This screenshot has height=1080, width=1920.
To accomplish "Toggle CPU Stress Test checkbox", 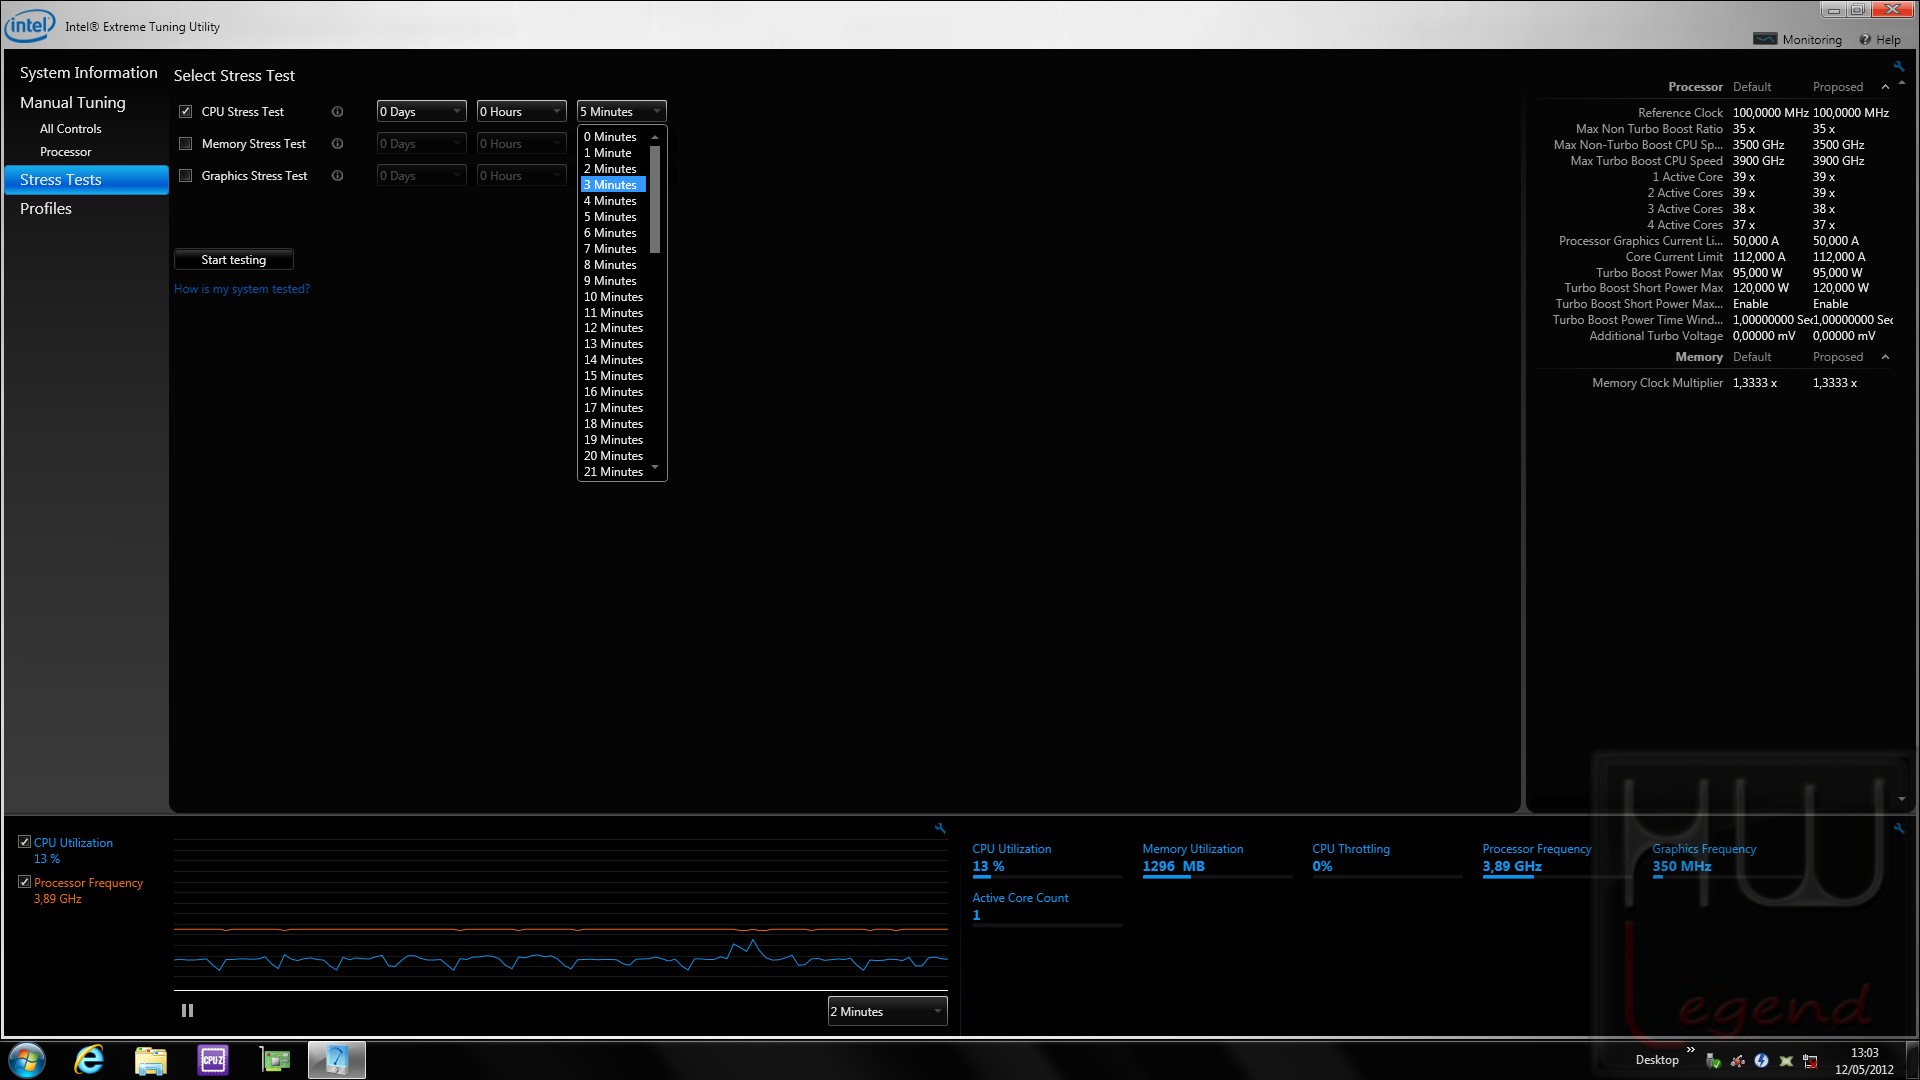I will point(185,112).
